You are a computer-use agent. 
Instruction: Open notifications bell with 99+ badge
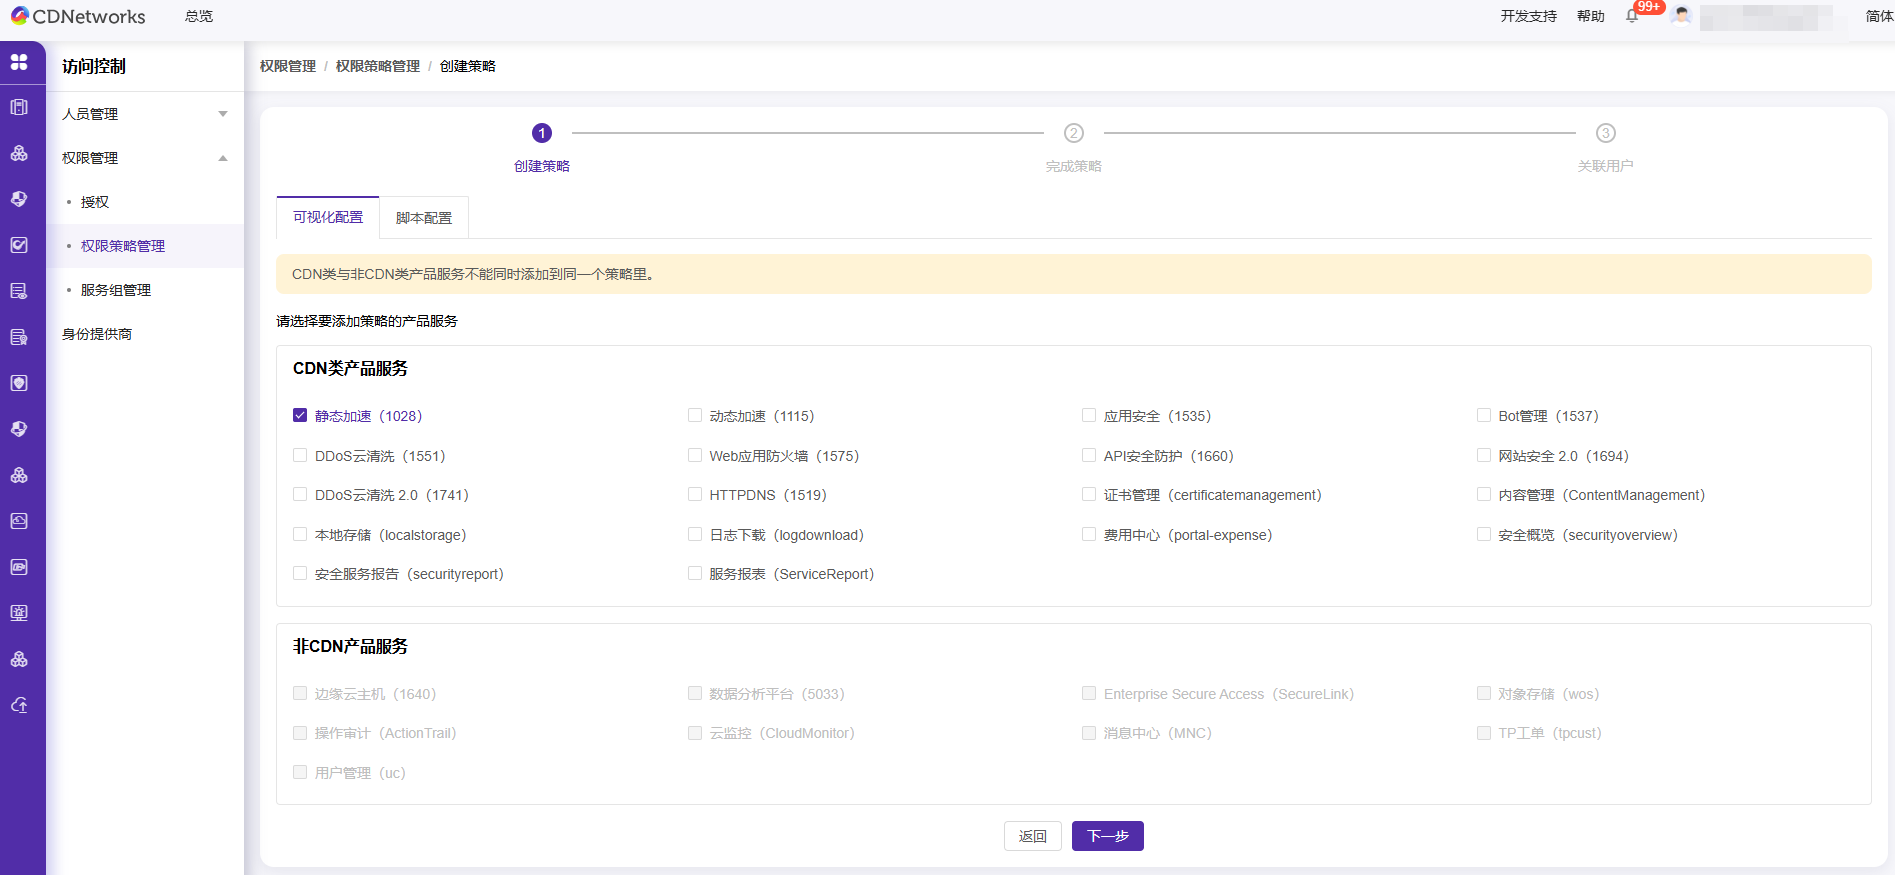point(1632,16)
